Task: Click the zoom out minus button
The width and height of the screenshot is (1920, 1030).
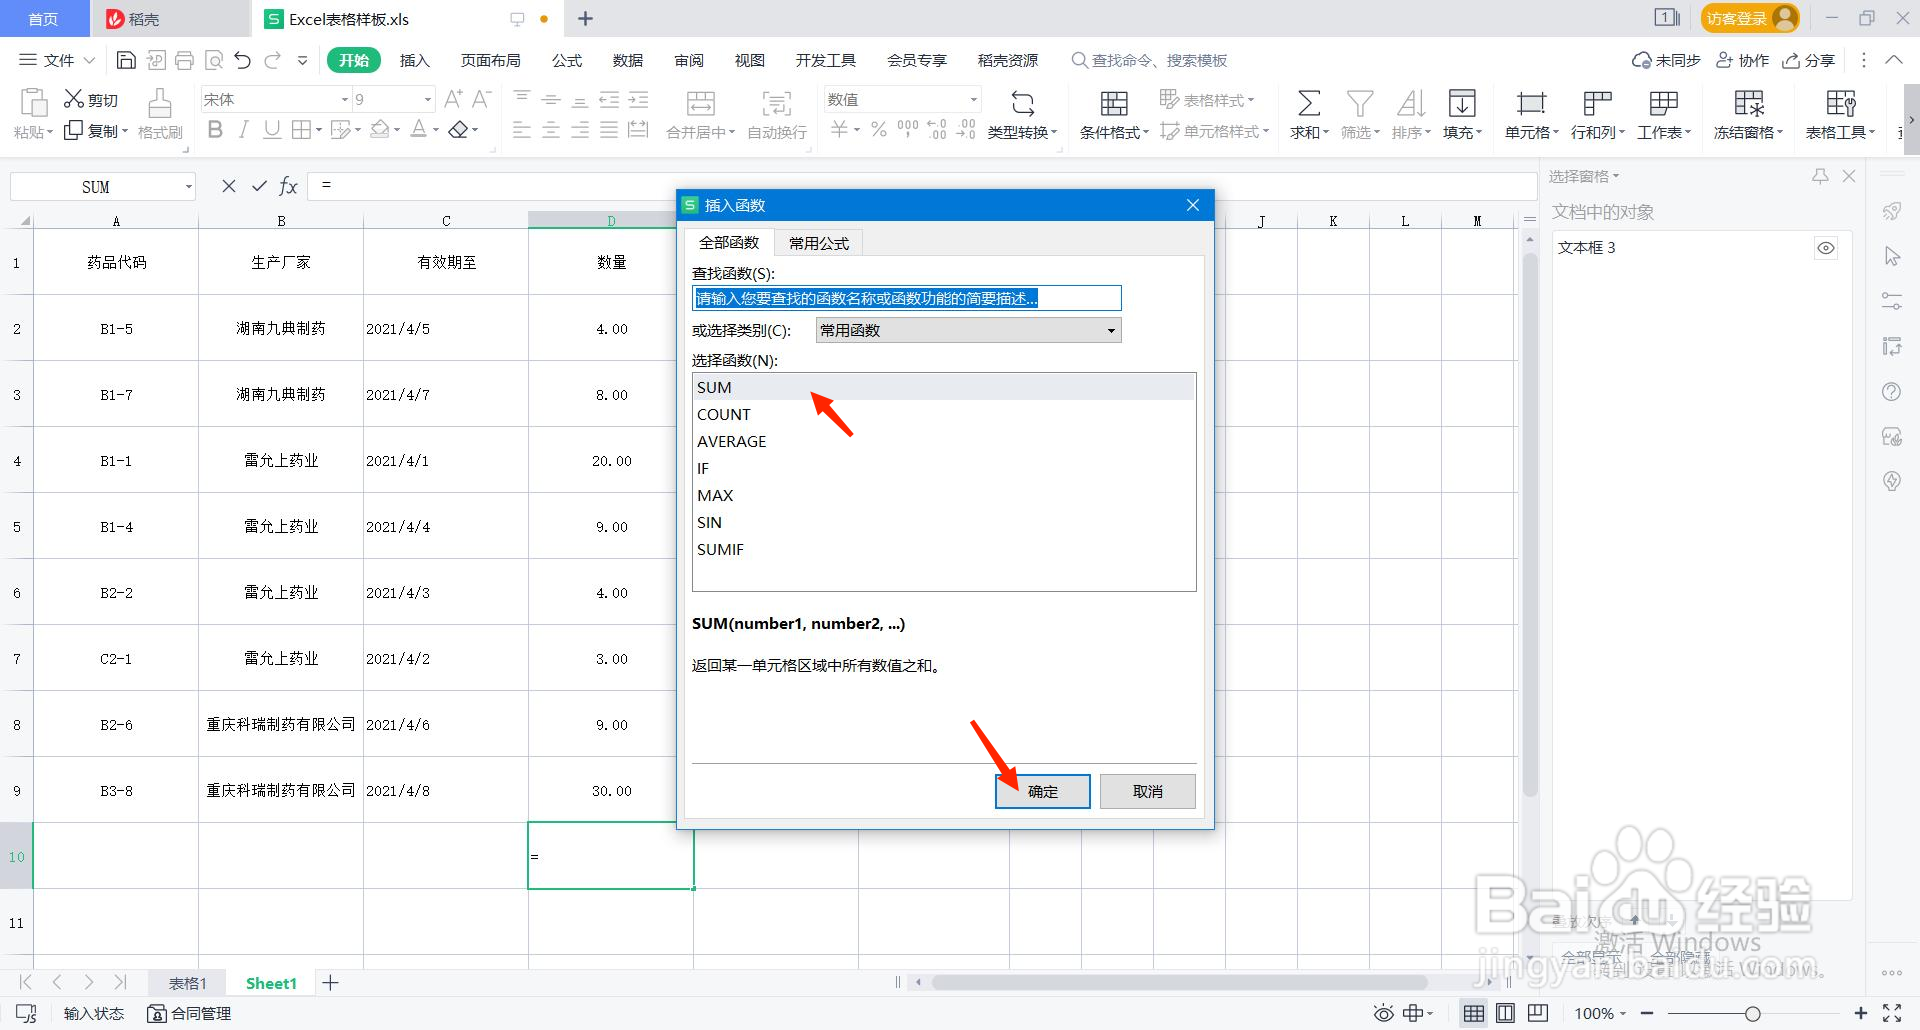Action: [1647, 1013]
